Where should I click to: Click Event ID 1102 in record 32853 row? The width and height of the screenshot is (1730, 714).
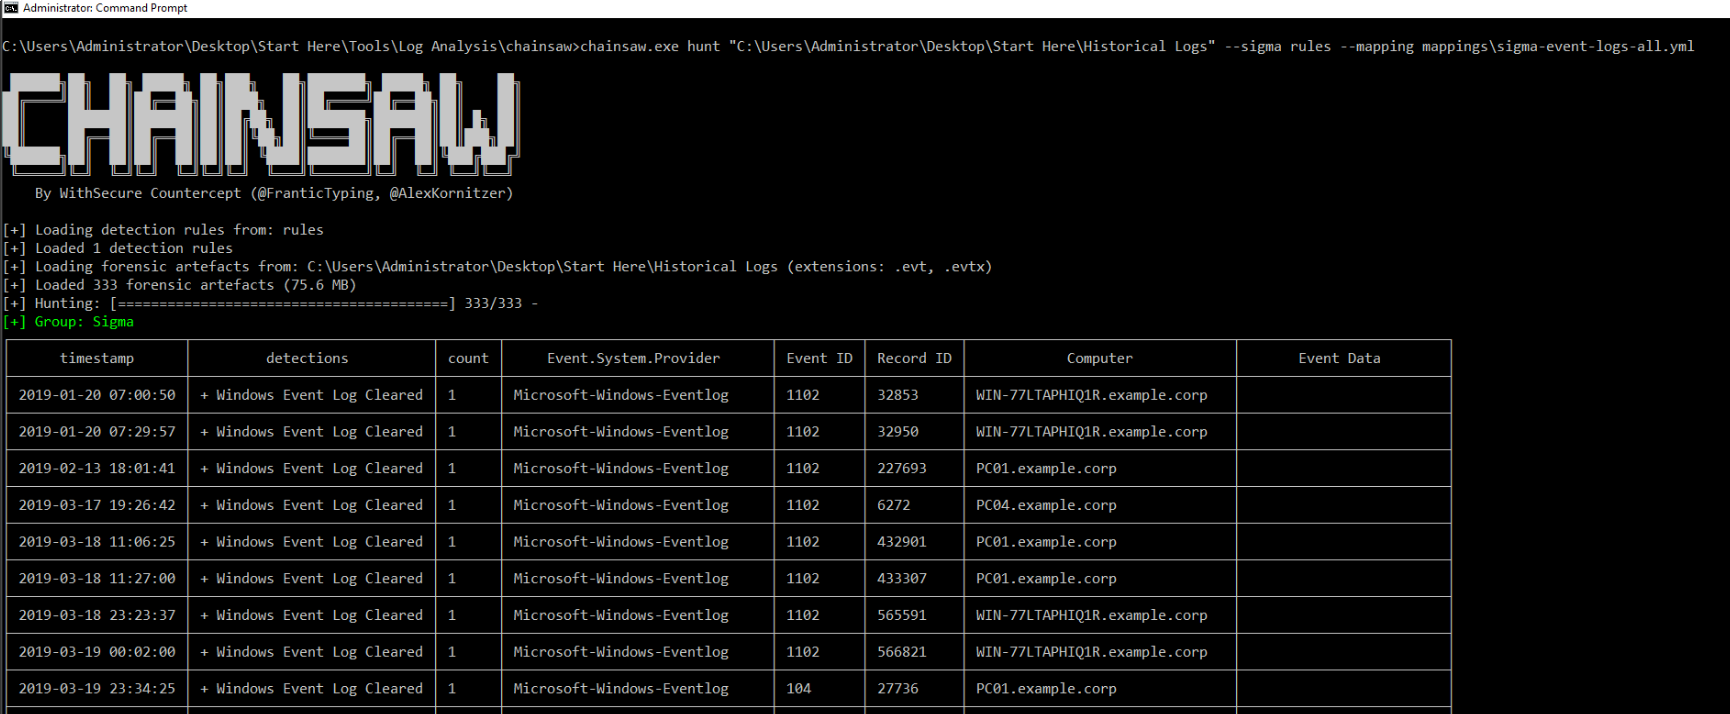(x=803, y=395)
